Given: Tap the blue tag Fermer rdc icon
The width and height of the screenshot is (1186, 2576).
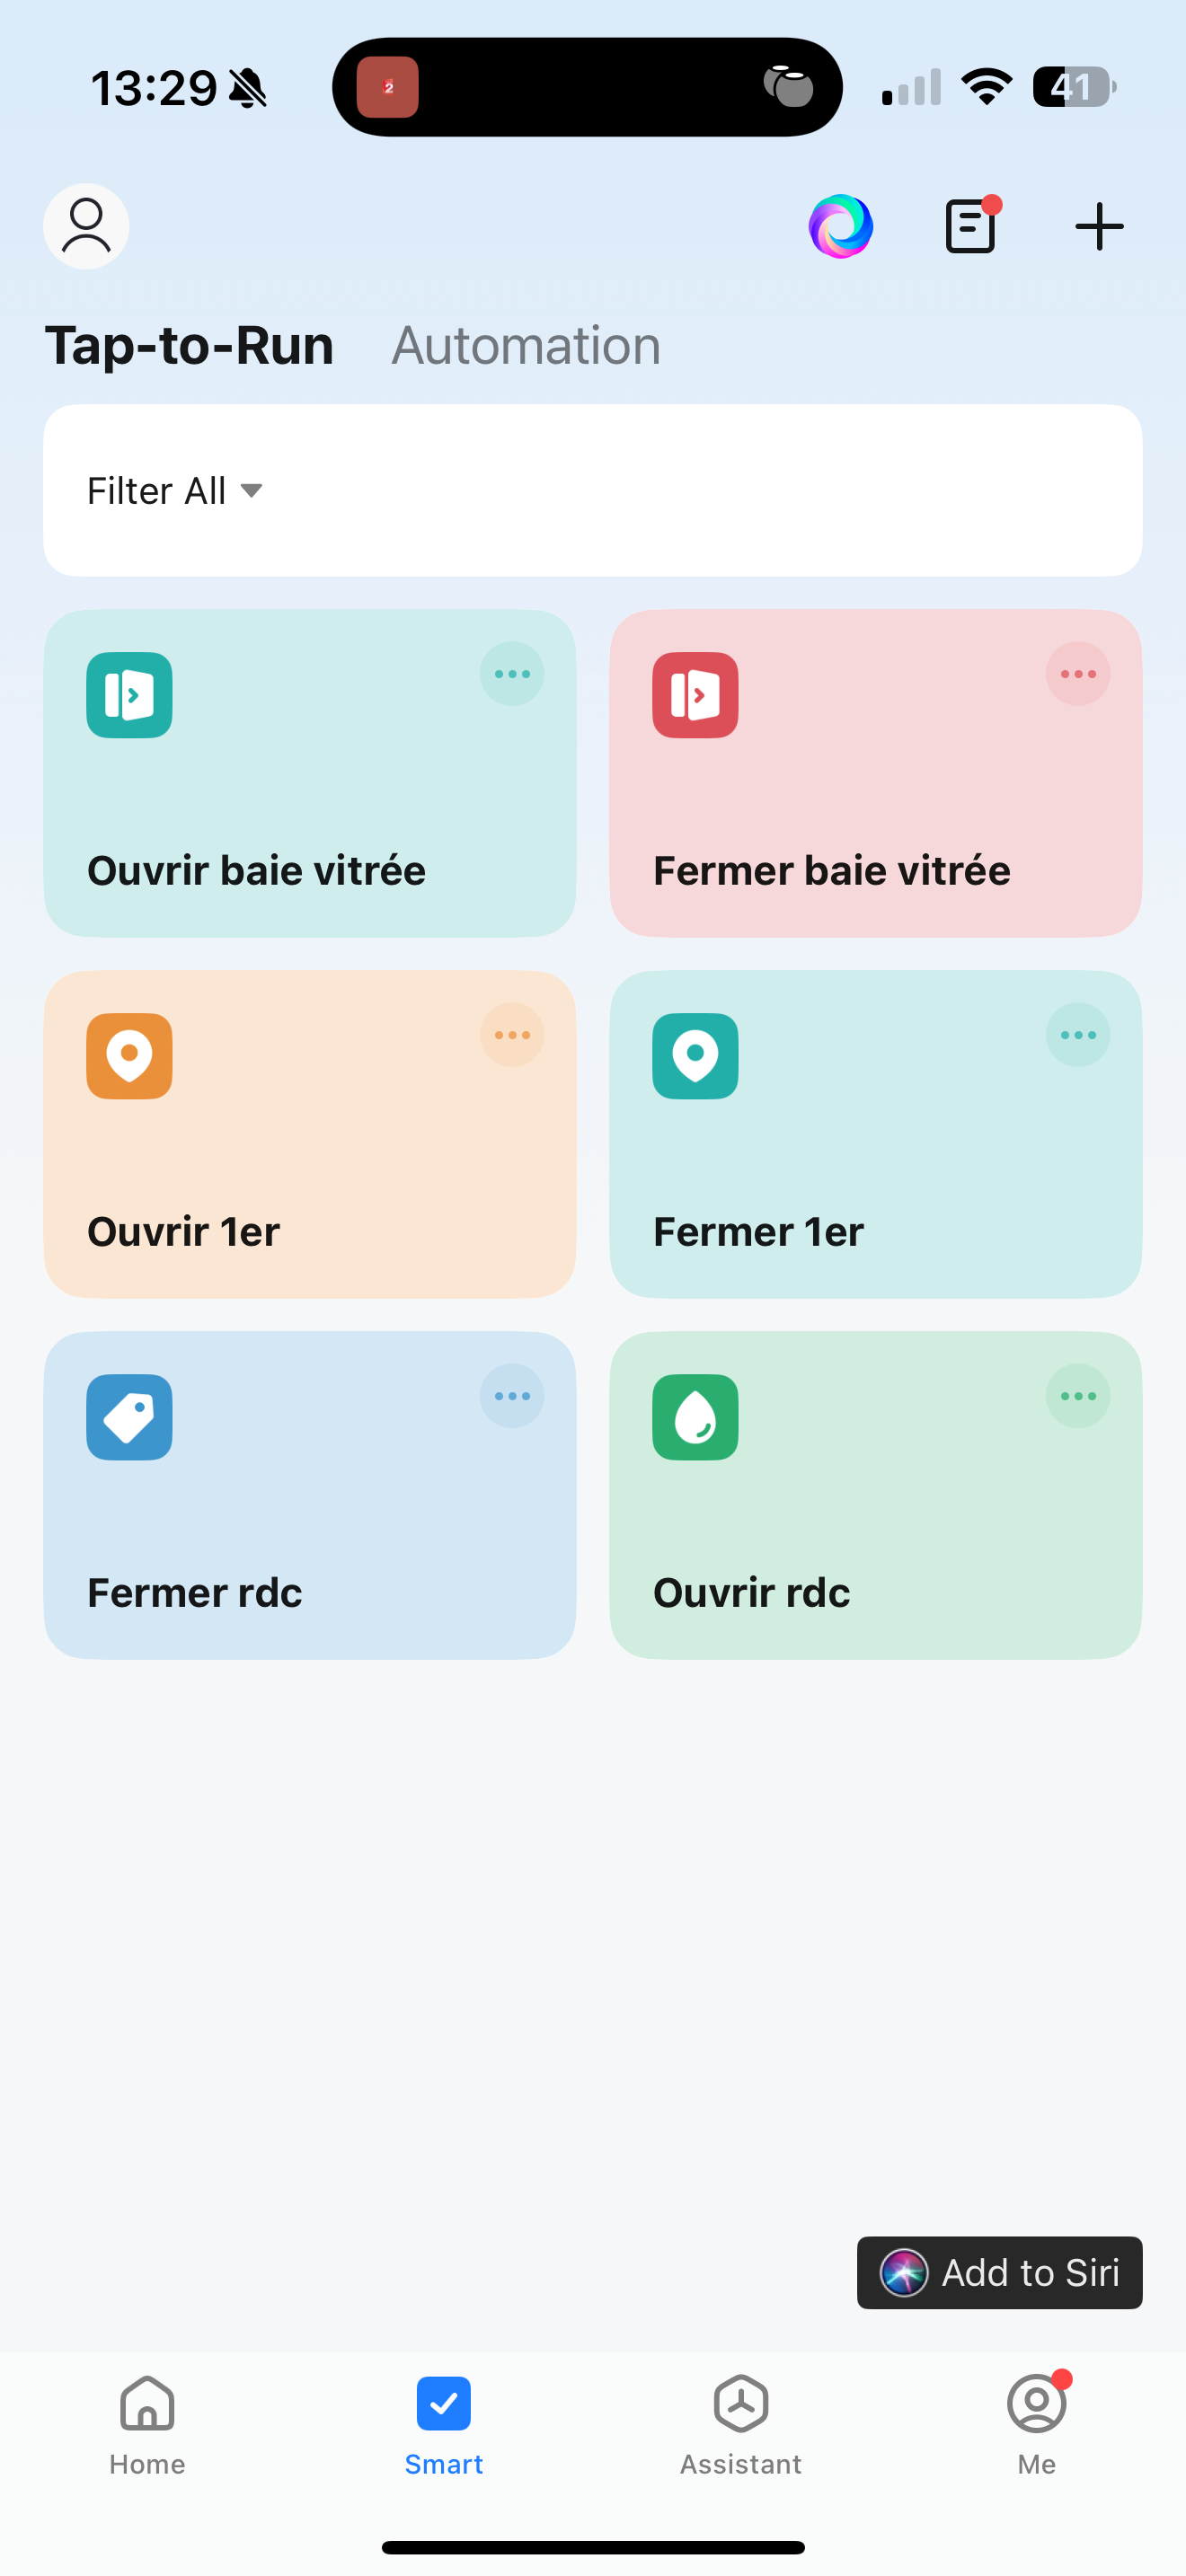Looking at the screenshot, I should pyautogui.click(x=129, y=1417).
